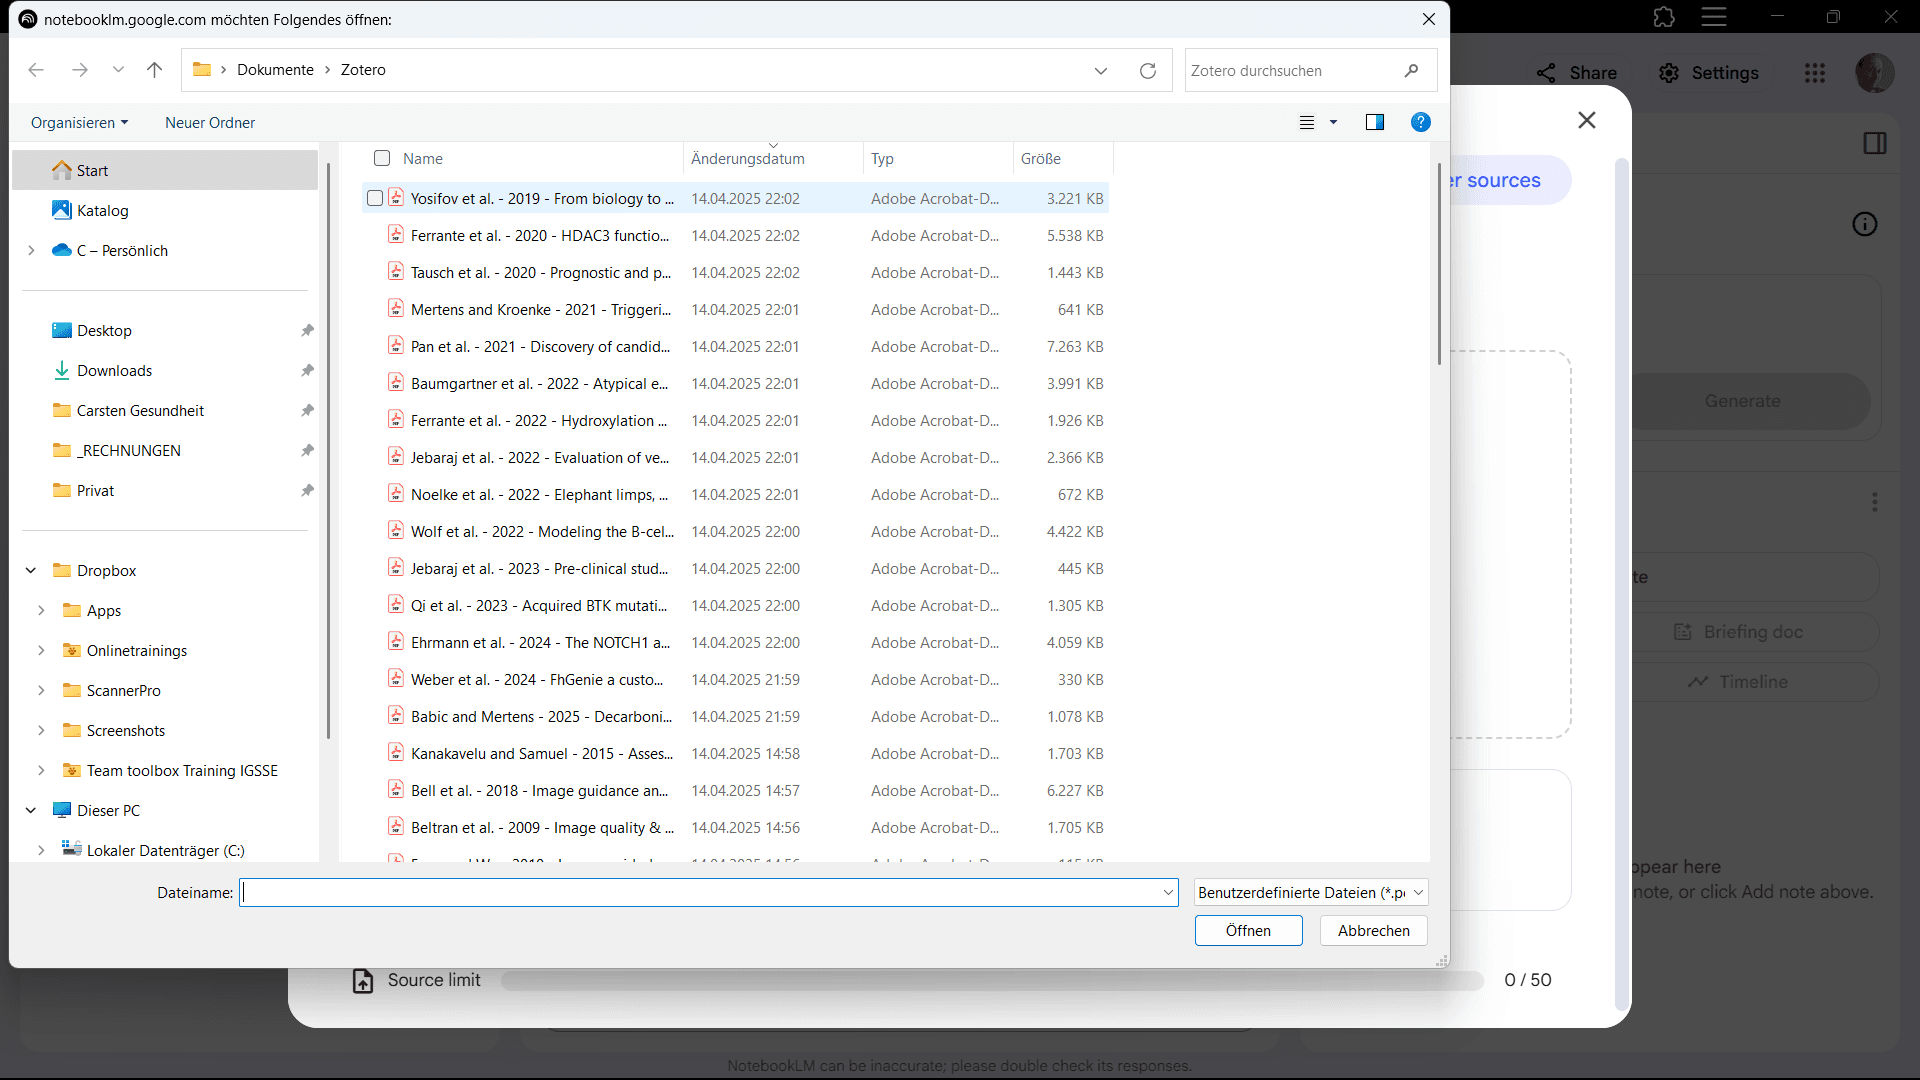
Task: Click PDF icon of Baumgartner et al. 2022
Action: [x=396, y=383]
